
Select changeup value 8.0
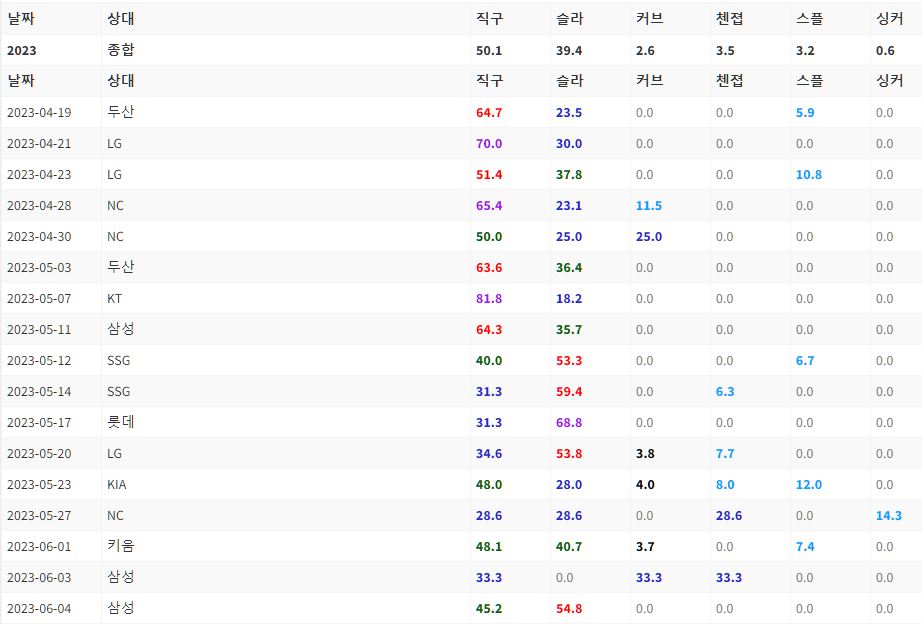(x=725, y=485)
